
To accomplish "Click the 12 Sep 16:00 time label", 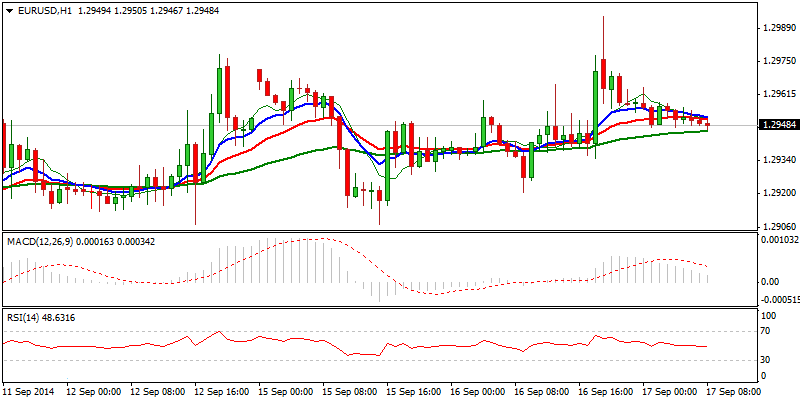I will 222,391.
